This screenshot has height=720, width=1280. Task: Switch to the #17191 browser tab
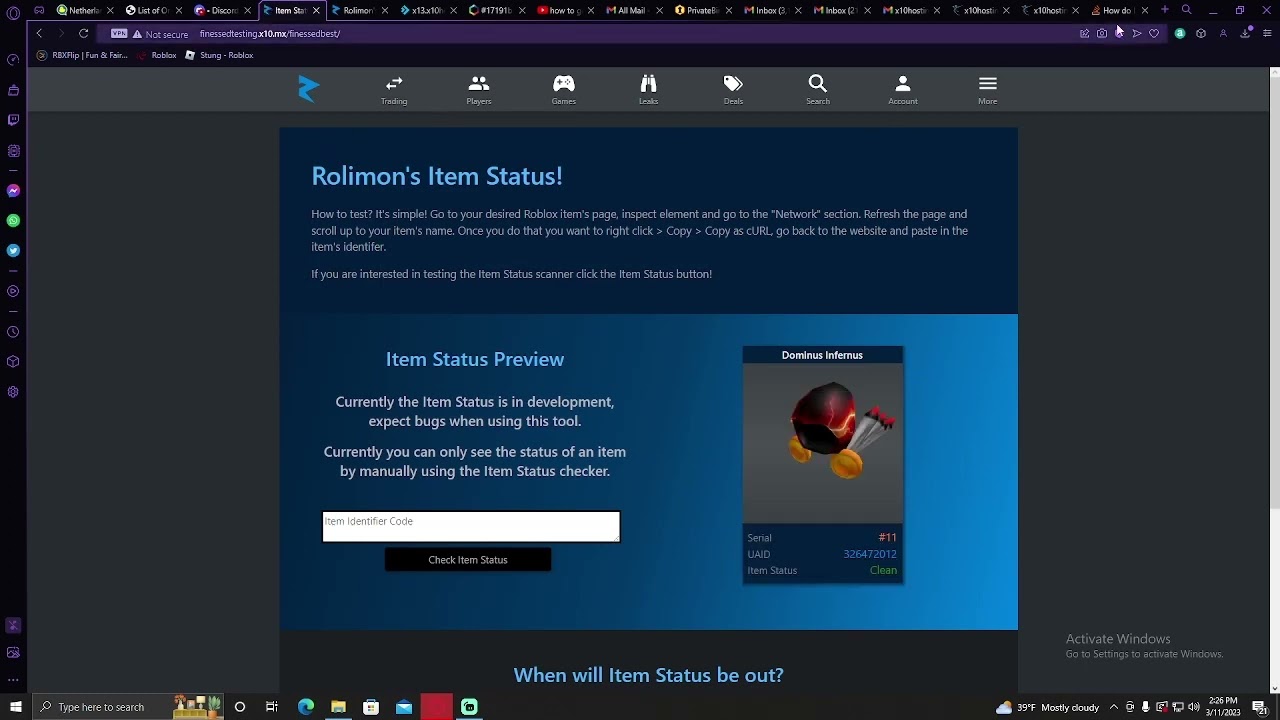496,10
